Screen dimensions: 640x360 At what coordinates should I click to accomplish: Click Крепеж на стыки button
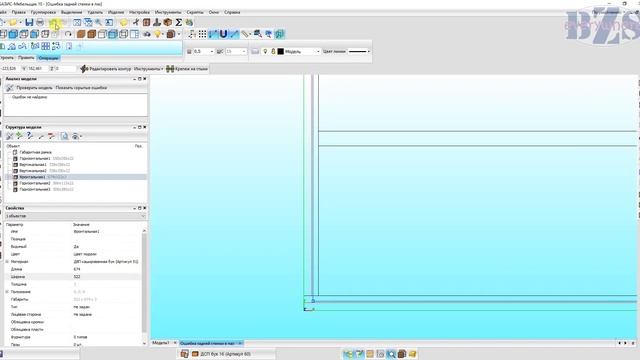[187, 69]
